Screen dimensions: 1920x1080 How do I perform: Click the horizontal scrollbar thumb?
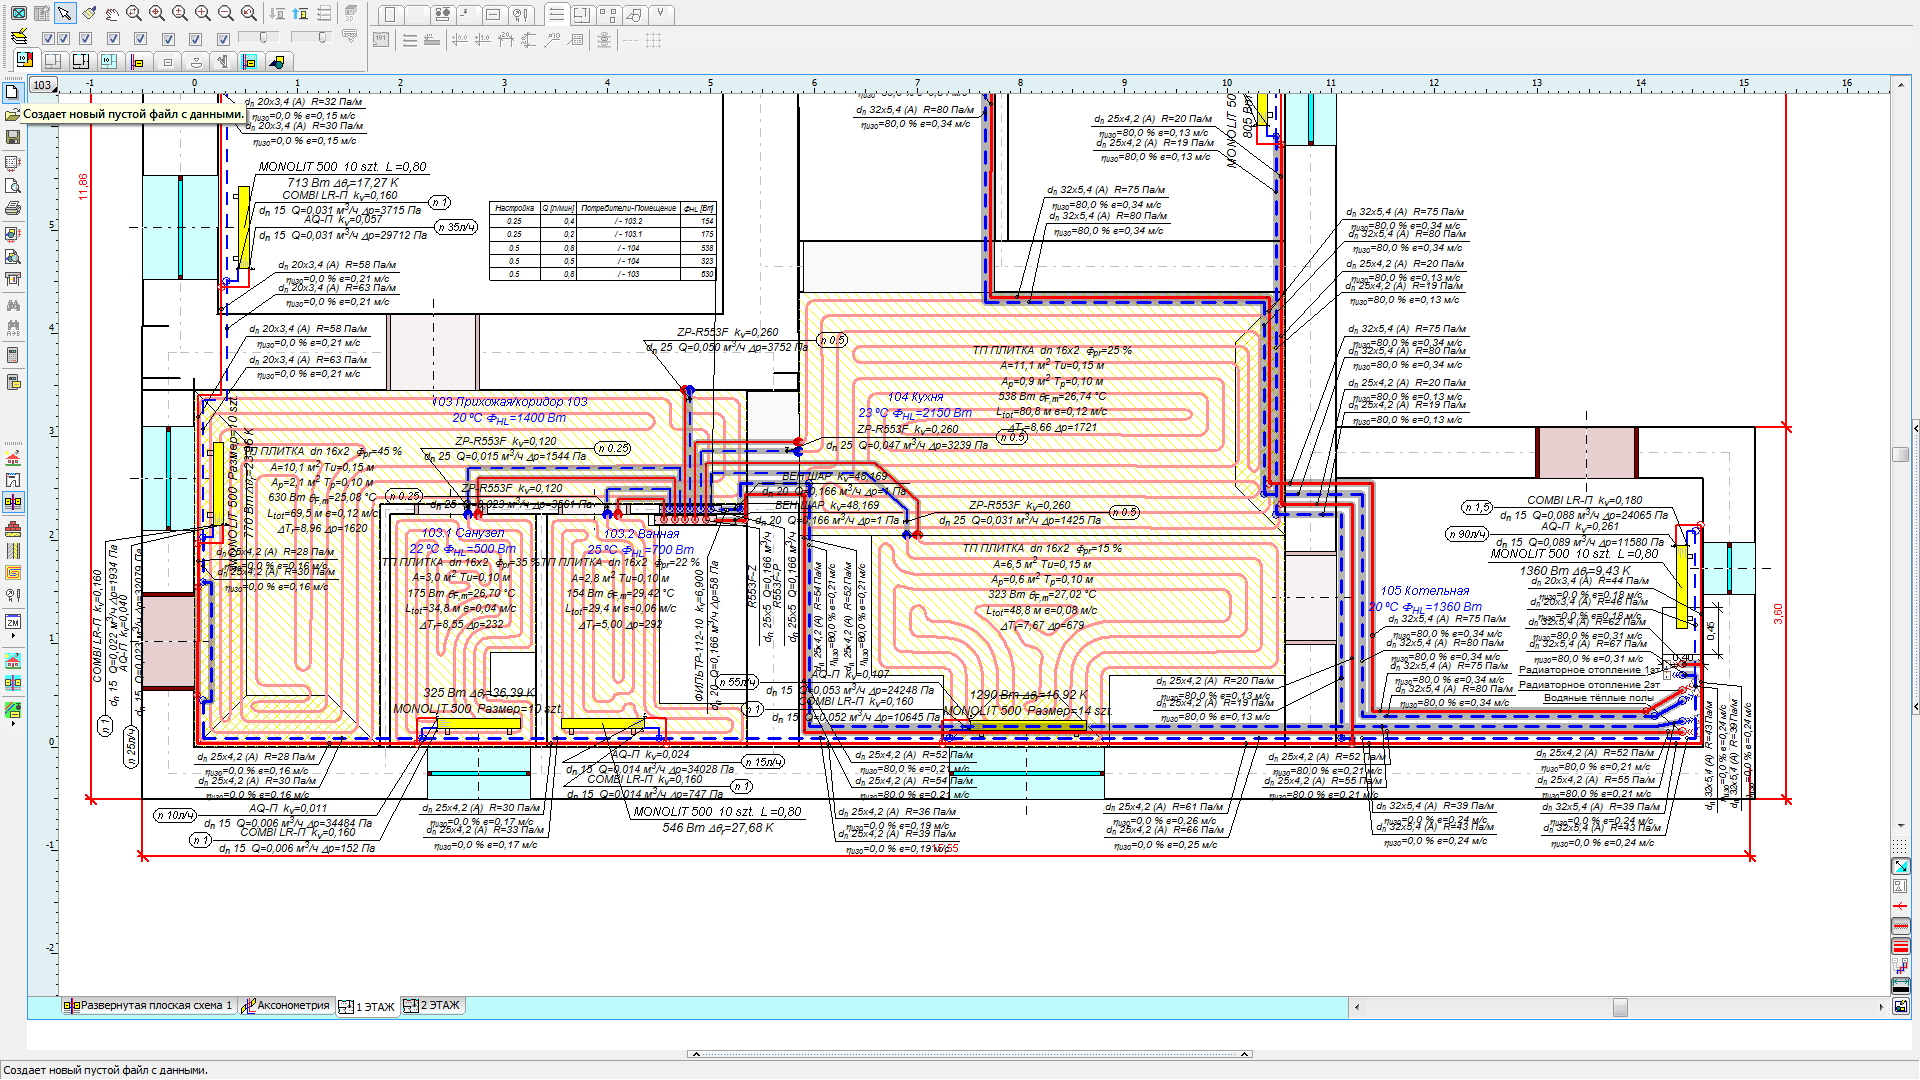[1619, 1007]
